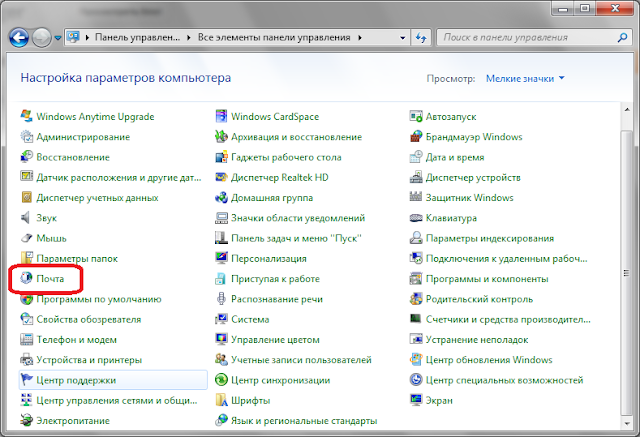Open the Мышь icon
Image resolution: width=640 pixels, height=437 pixels.
[x=27, y=238]
